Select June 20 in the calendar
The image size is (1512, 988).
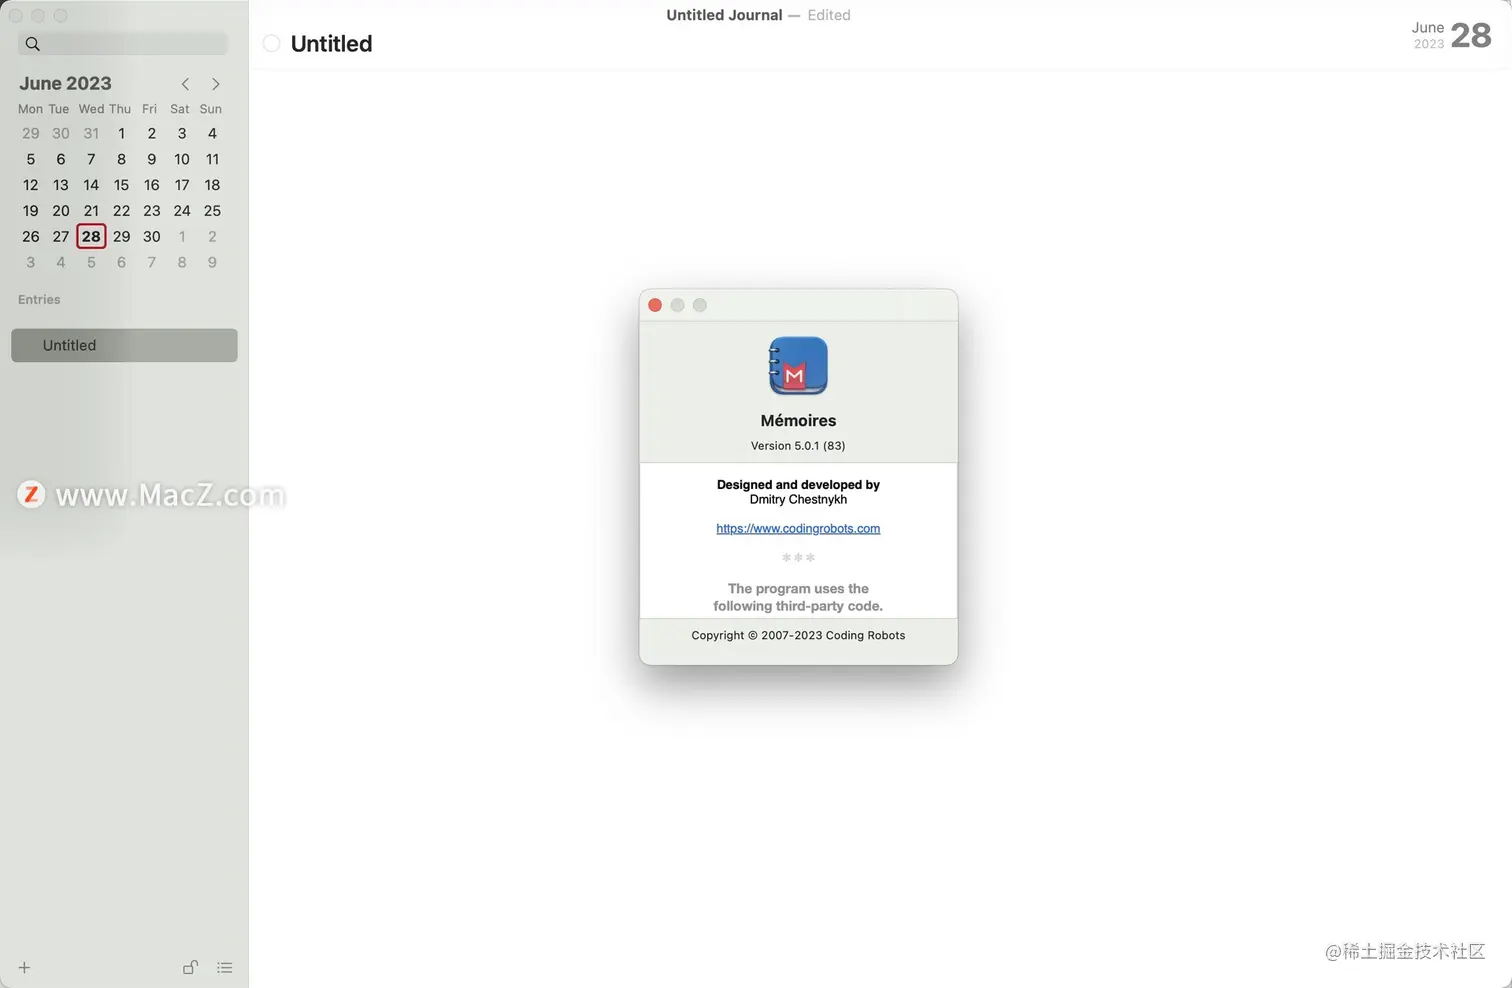point(61,211)
